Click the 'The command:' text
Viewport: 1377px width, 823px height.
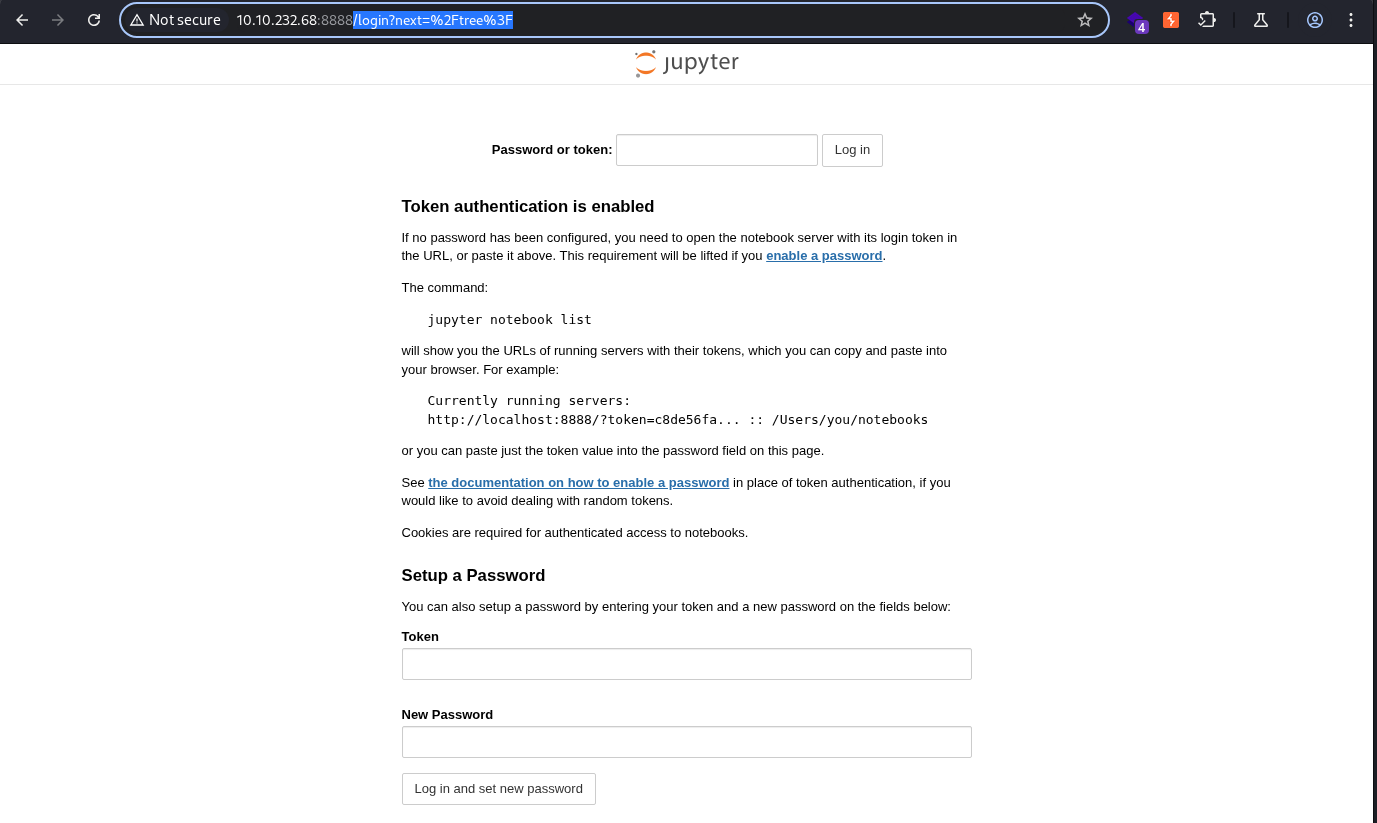(445, 288)
